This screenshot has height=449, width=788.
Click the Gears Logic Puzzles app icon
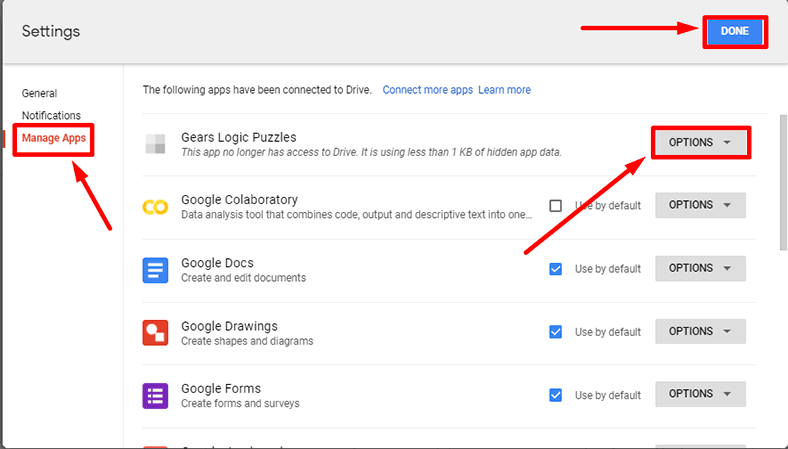[x=155, y=144]
